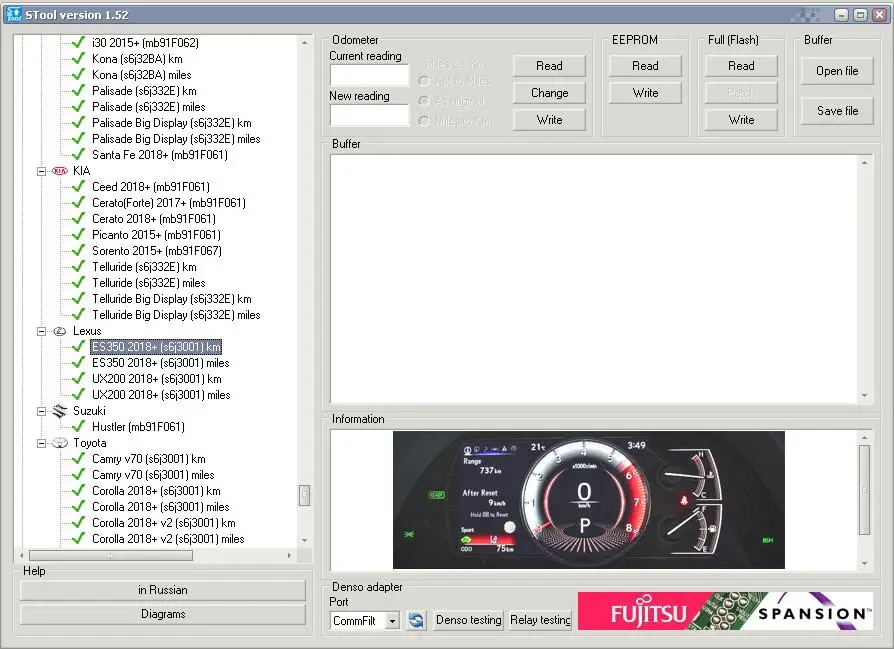
Task: Collapse the Lexus tree branch
Action: pos(41,331)
